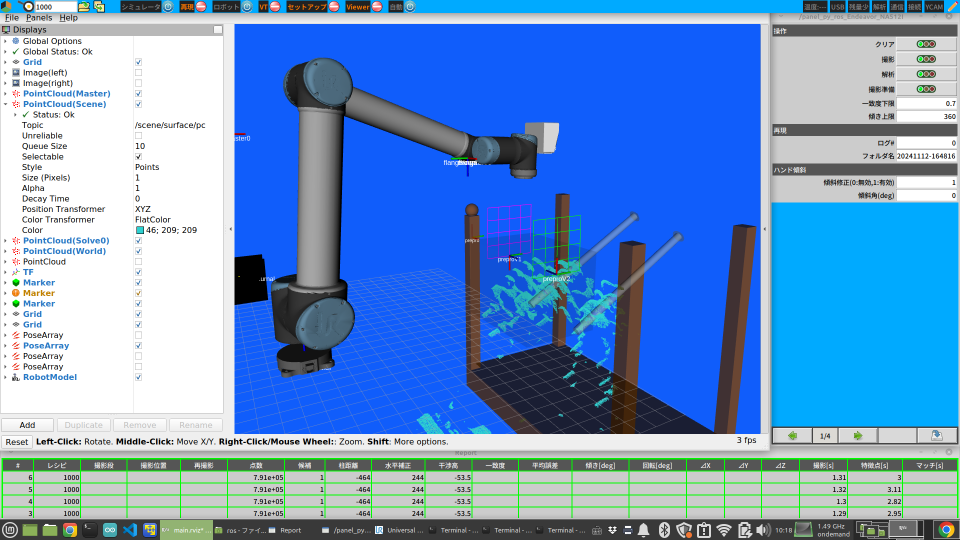Click the セットアップ red stop icon

coord(334,6)
